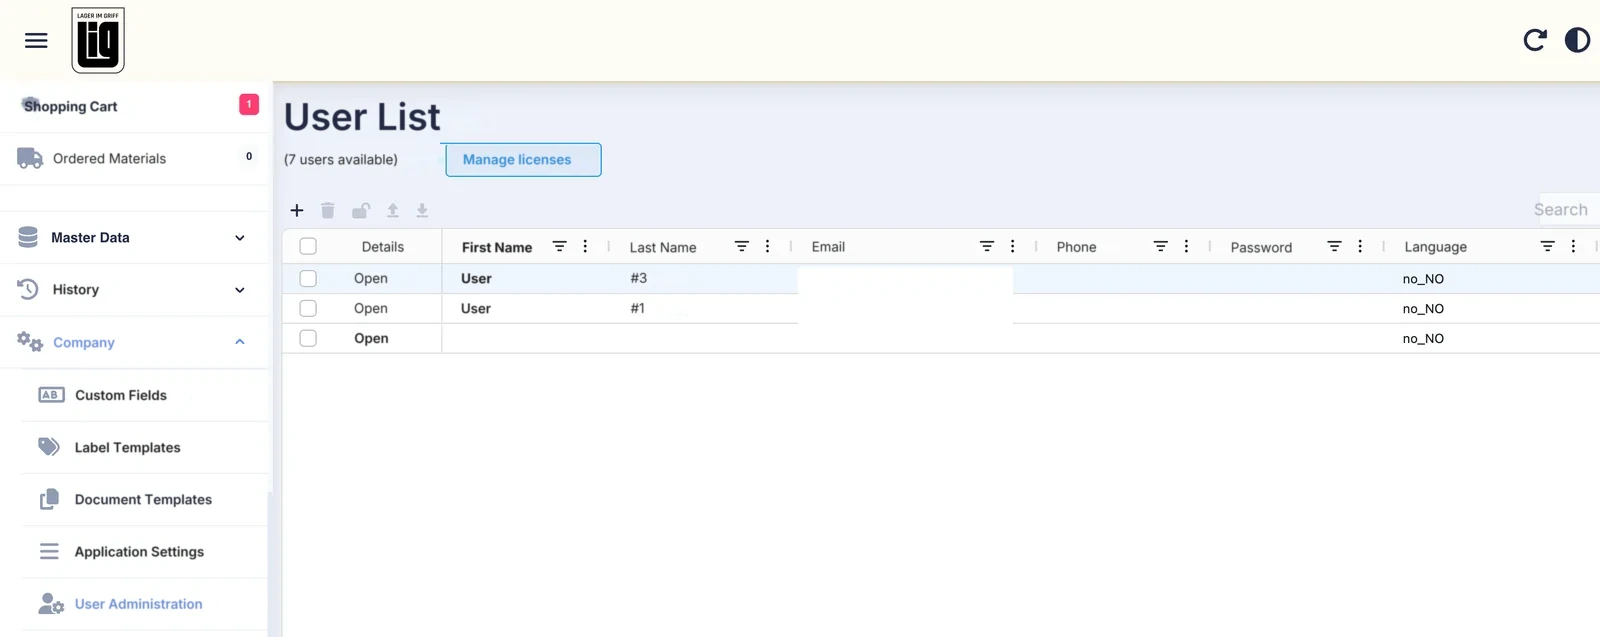Click the Application Settings lines icon
1600x637 pixels.
coord(49,551)
